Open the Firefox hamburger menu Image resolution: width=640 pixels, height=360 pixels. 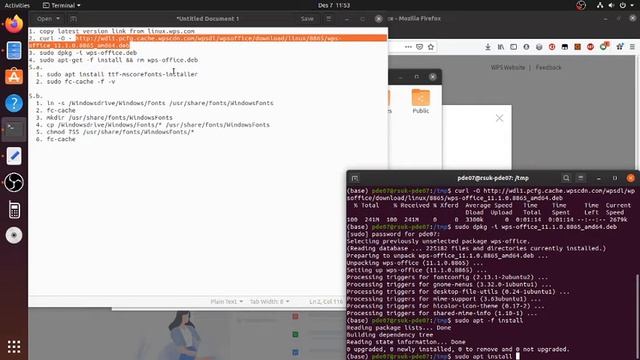(x=632, y=47)
